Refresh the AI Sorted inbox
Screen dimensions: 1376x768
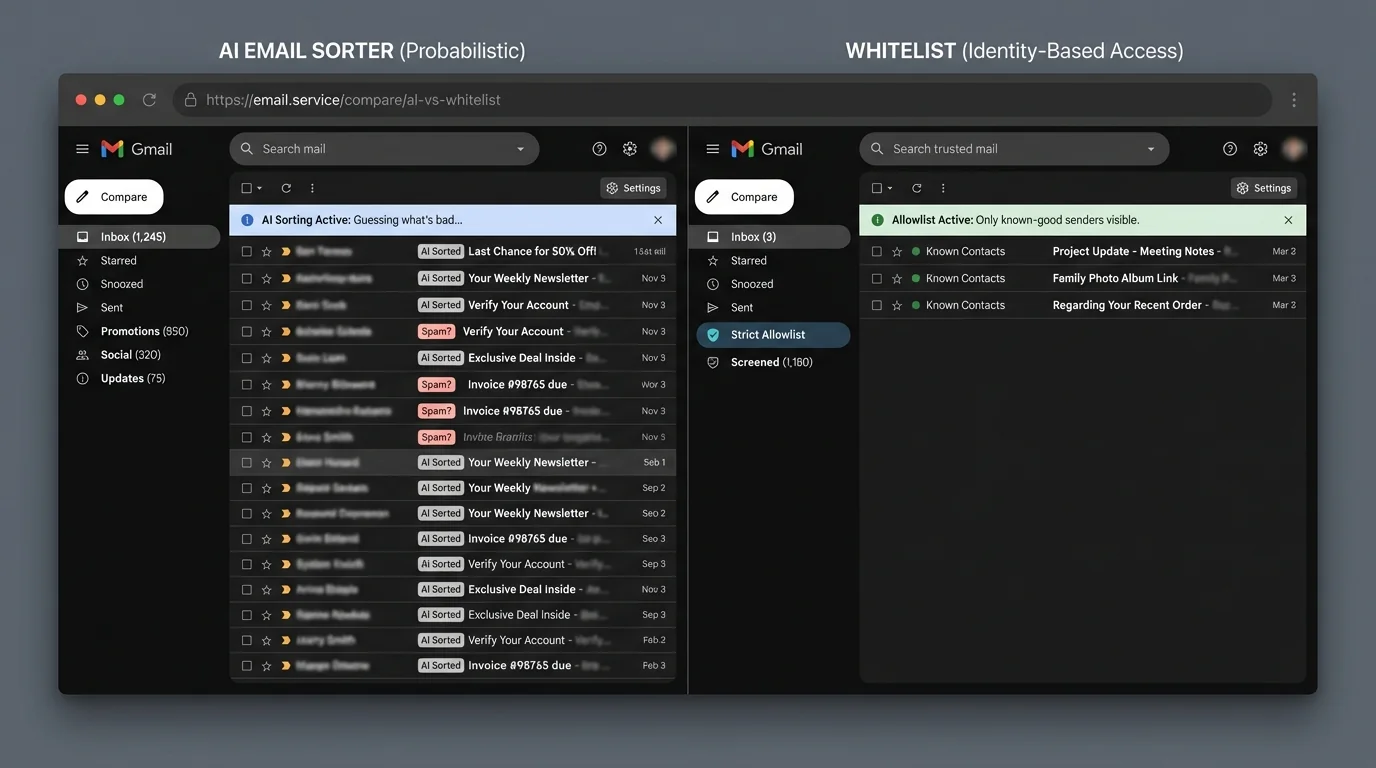285,187
